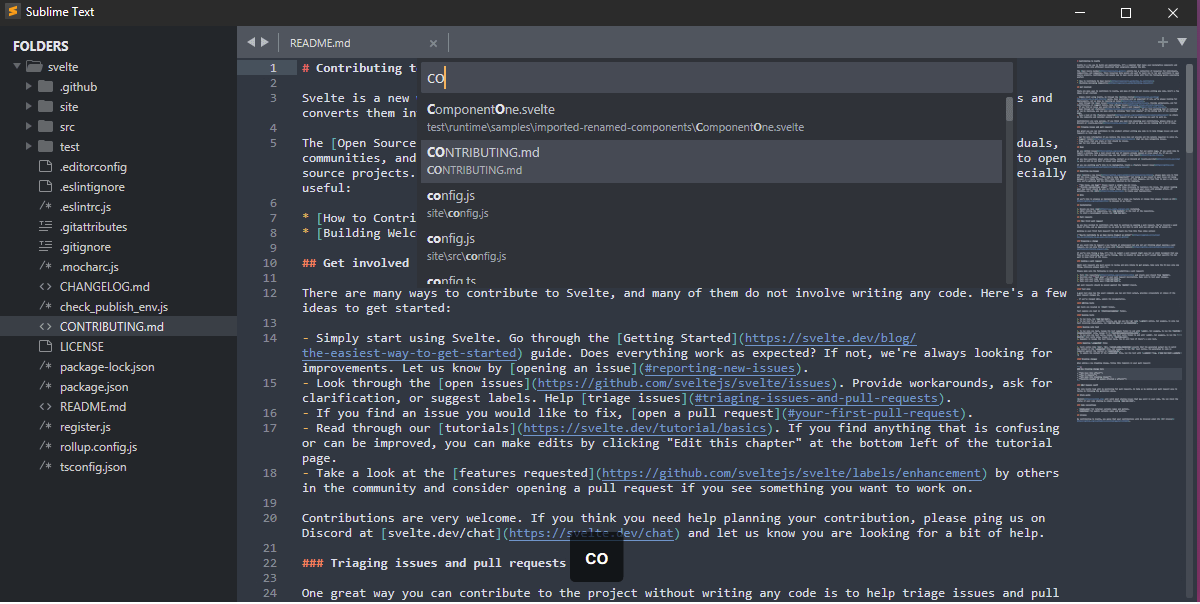Add new tab with plus button
This screenshot has height=604, width=1200.
coord(1163,42)
